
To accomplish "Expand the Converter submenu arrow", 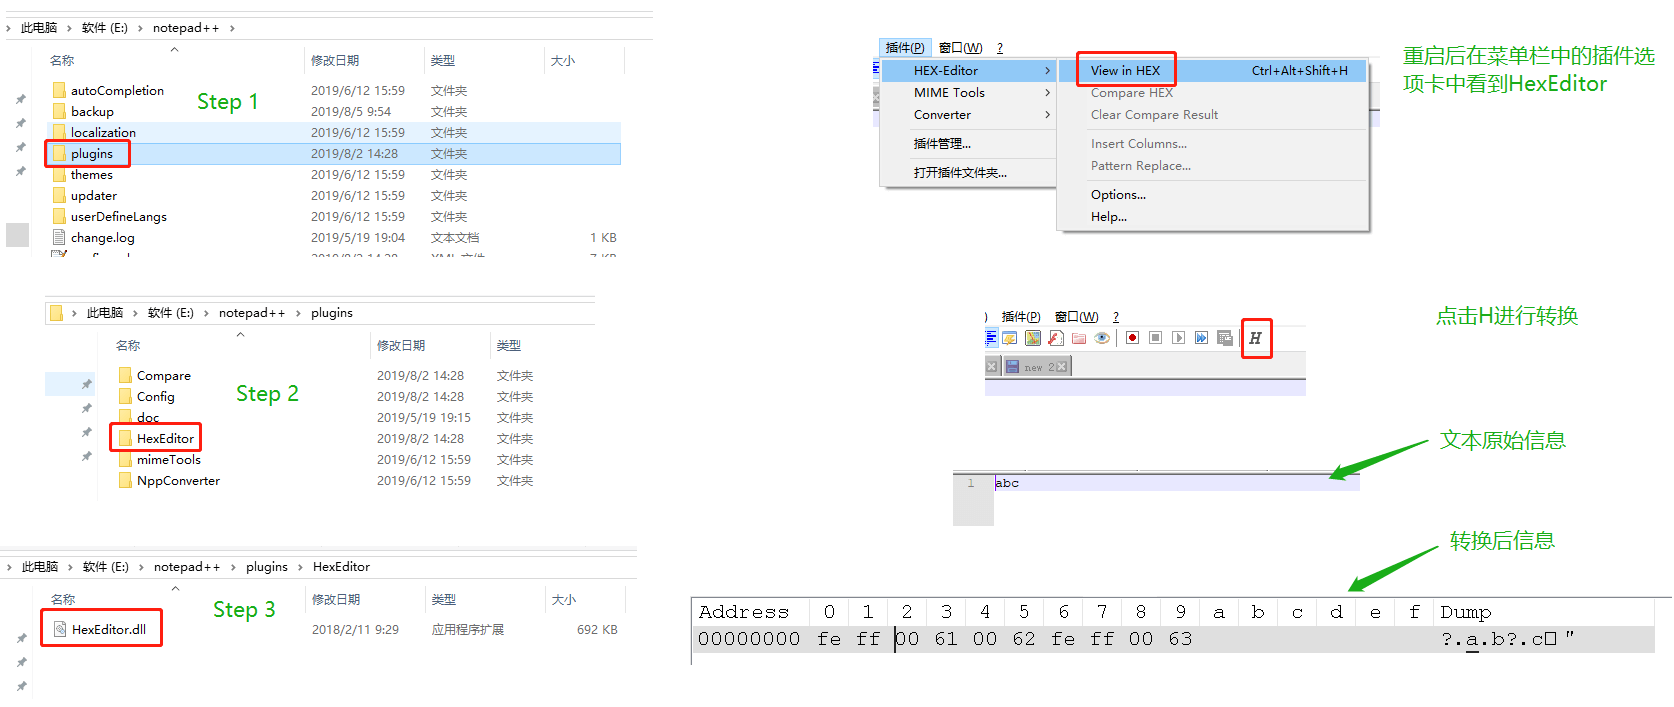I will 1047,115.
